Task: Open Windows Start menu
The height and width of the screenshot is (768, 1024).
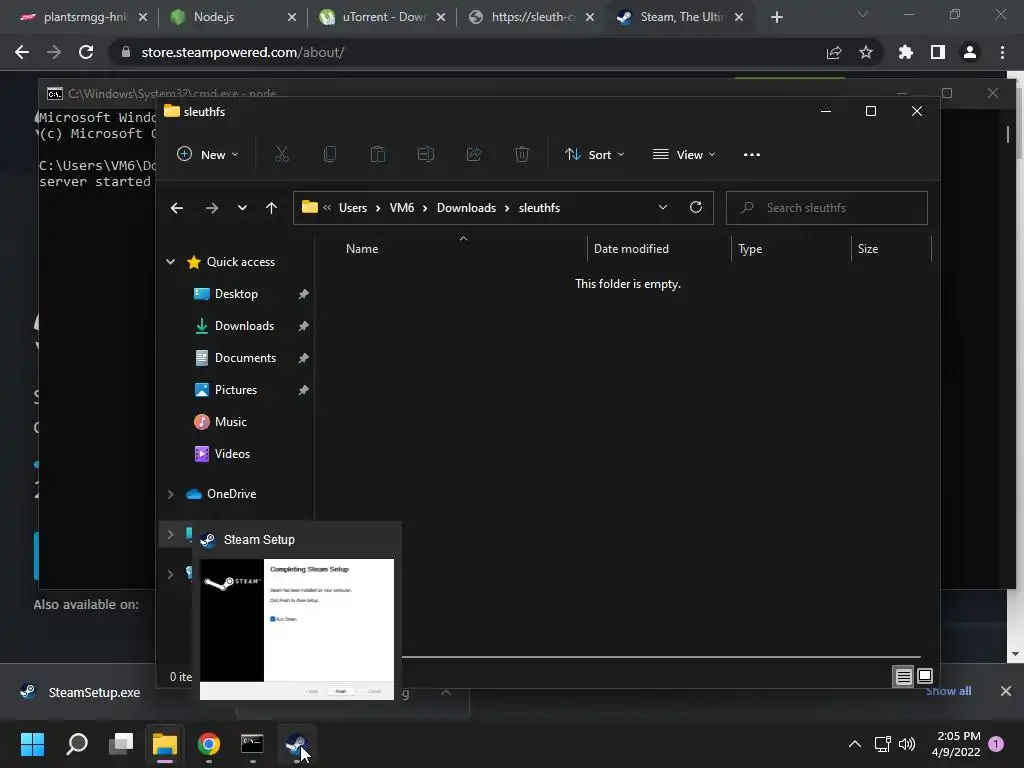Action: coord(32,744)
